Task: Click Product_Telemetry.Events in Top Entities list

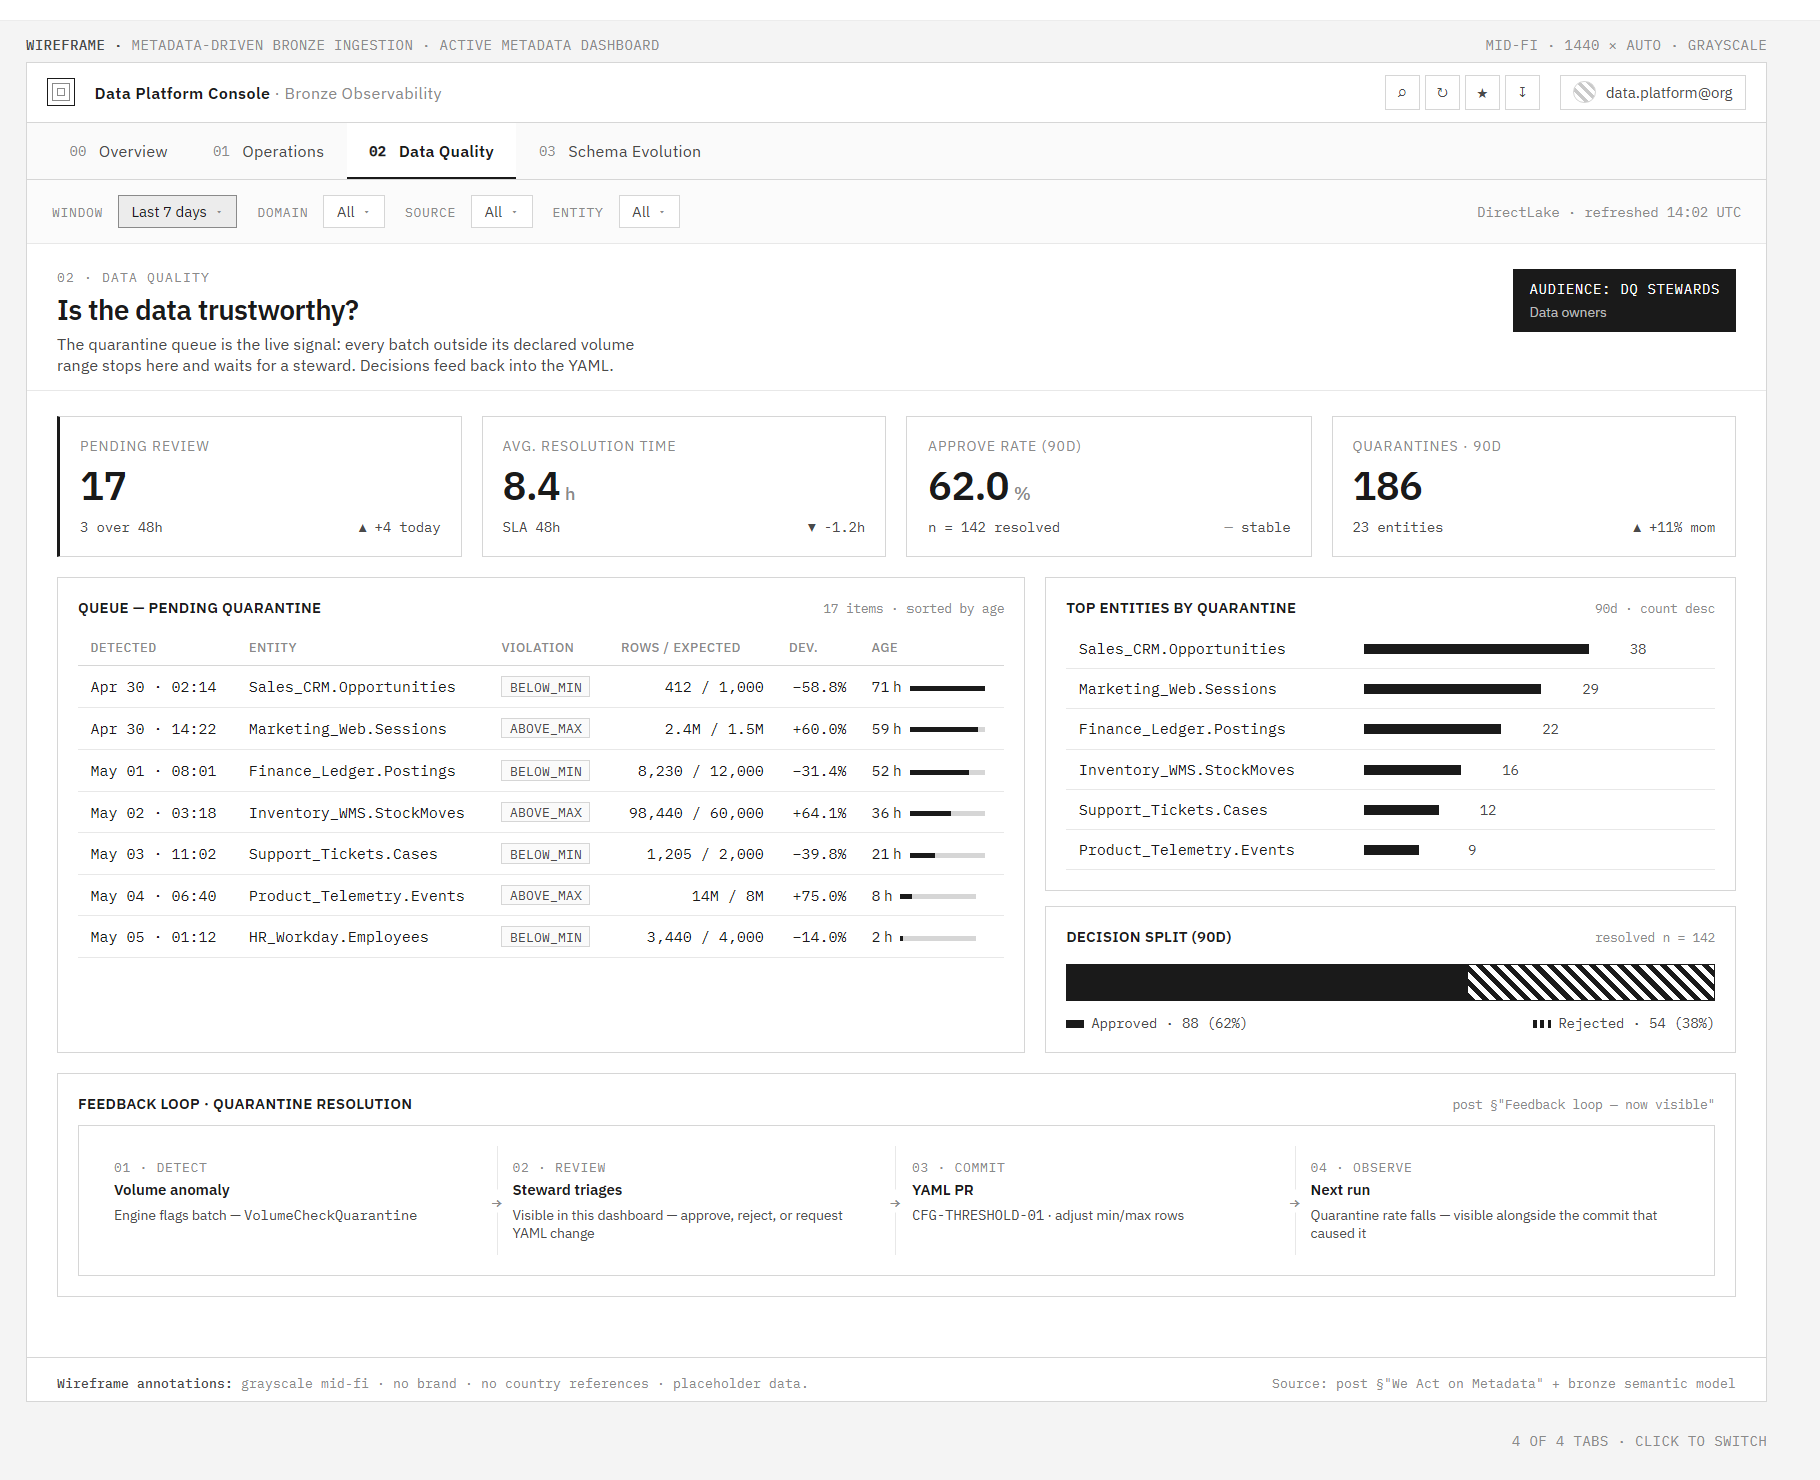Action: click(1186, 850)
